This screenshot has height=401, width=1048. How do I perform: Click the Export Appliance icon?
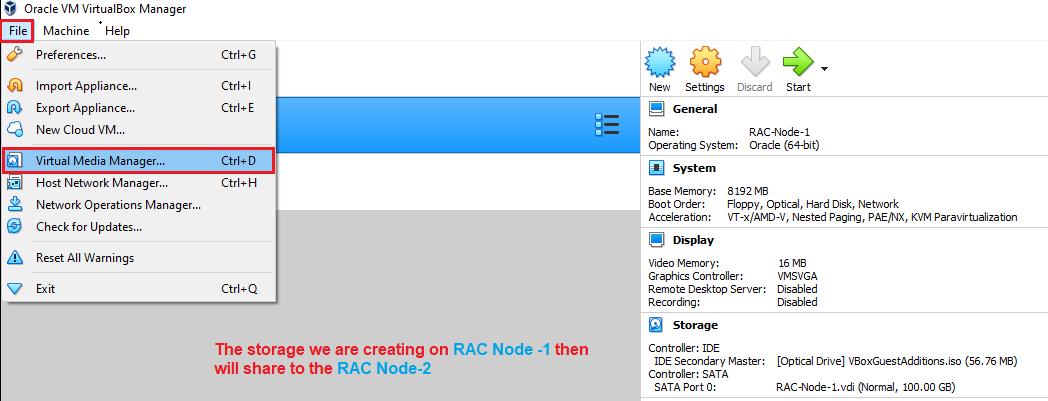15,108
